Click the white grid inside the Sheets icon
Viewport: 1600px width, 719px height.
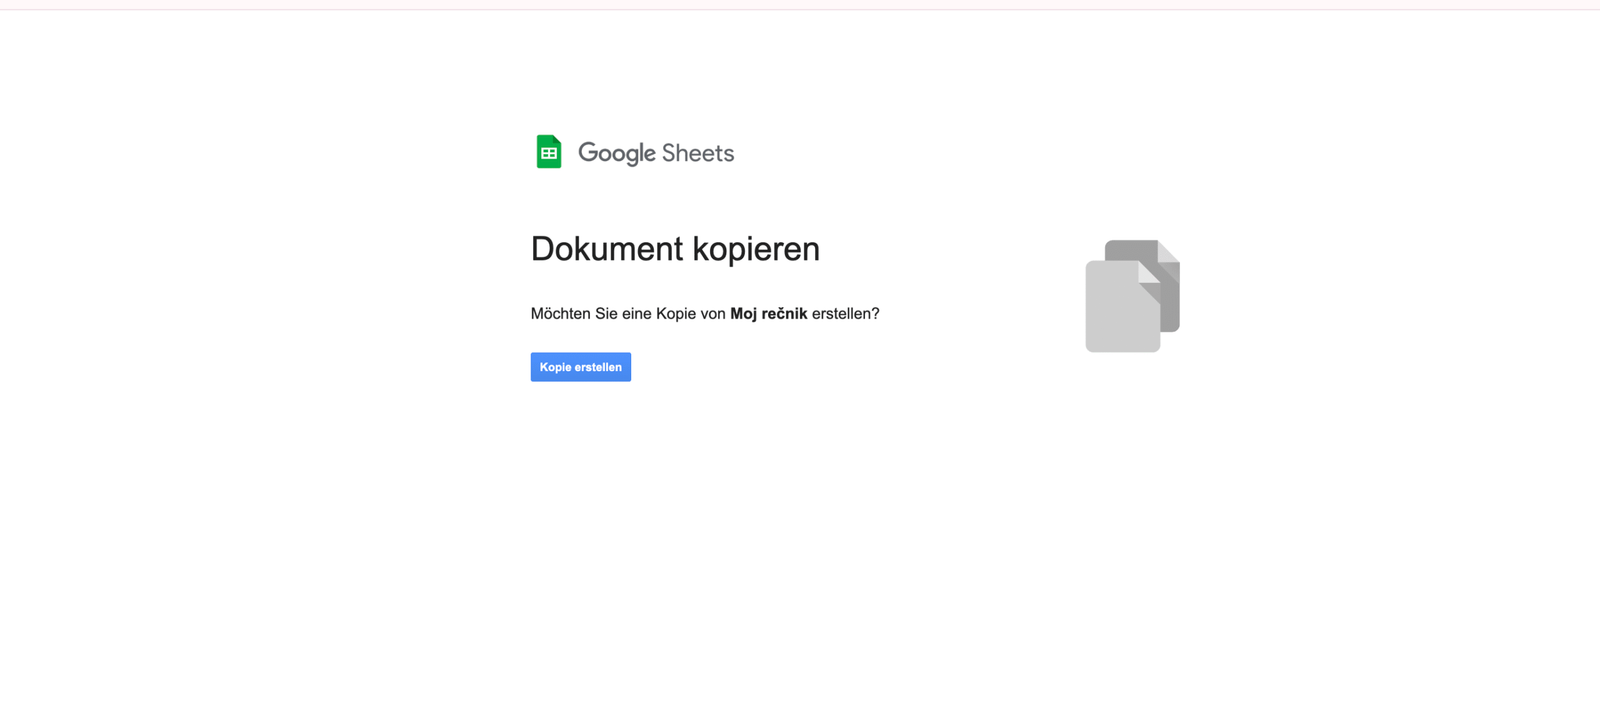point(549,154)
